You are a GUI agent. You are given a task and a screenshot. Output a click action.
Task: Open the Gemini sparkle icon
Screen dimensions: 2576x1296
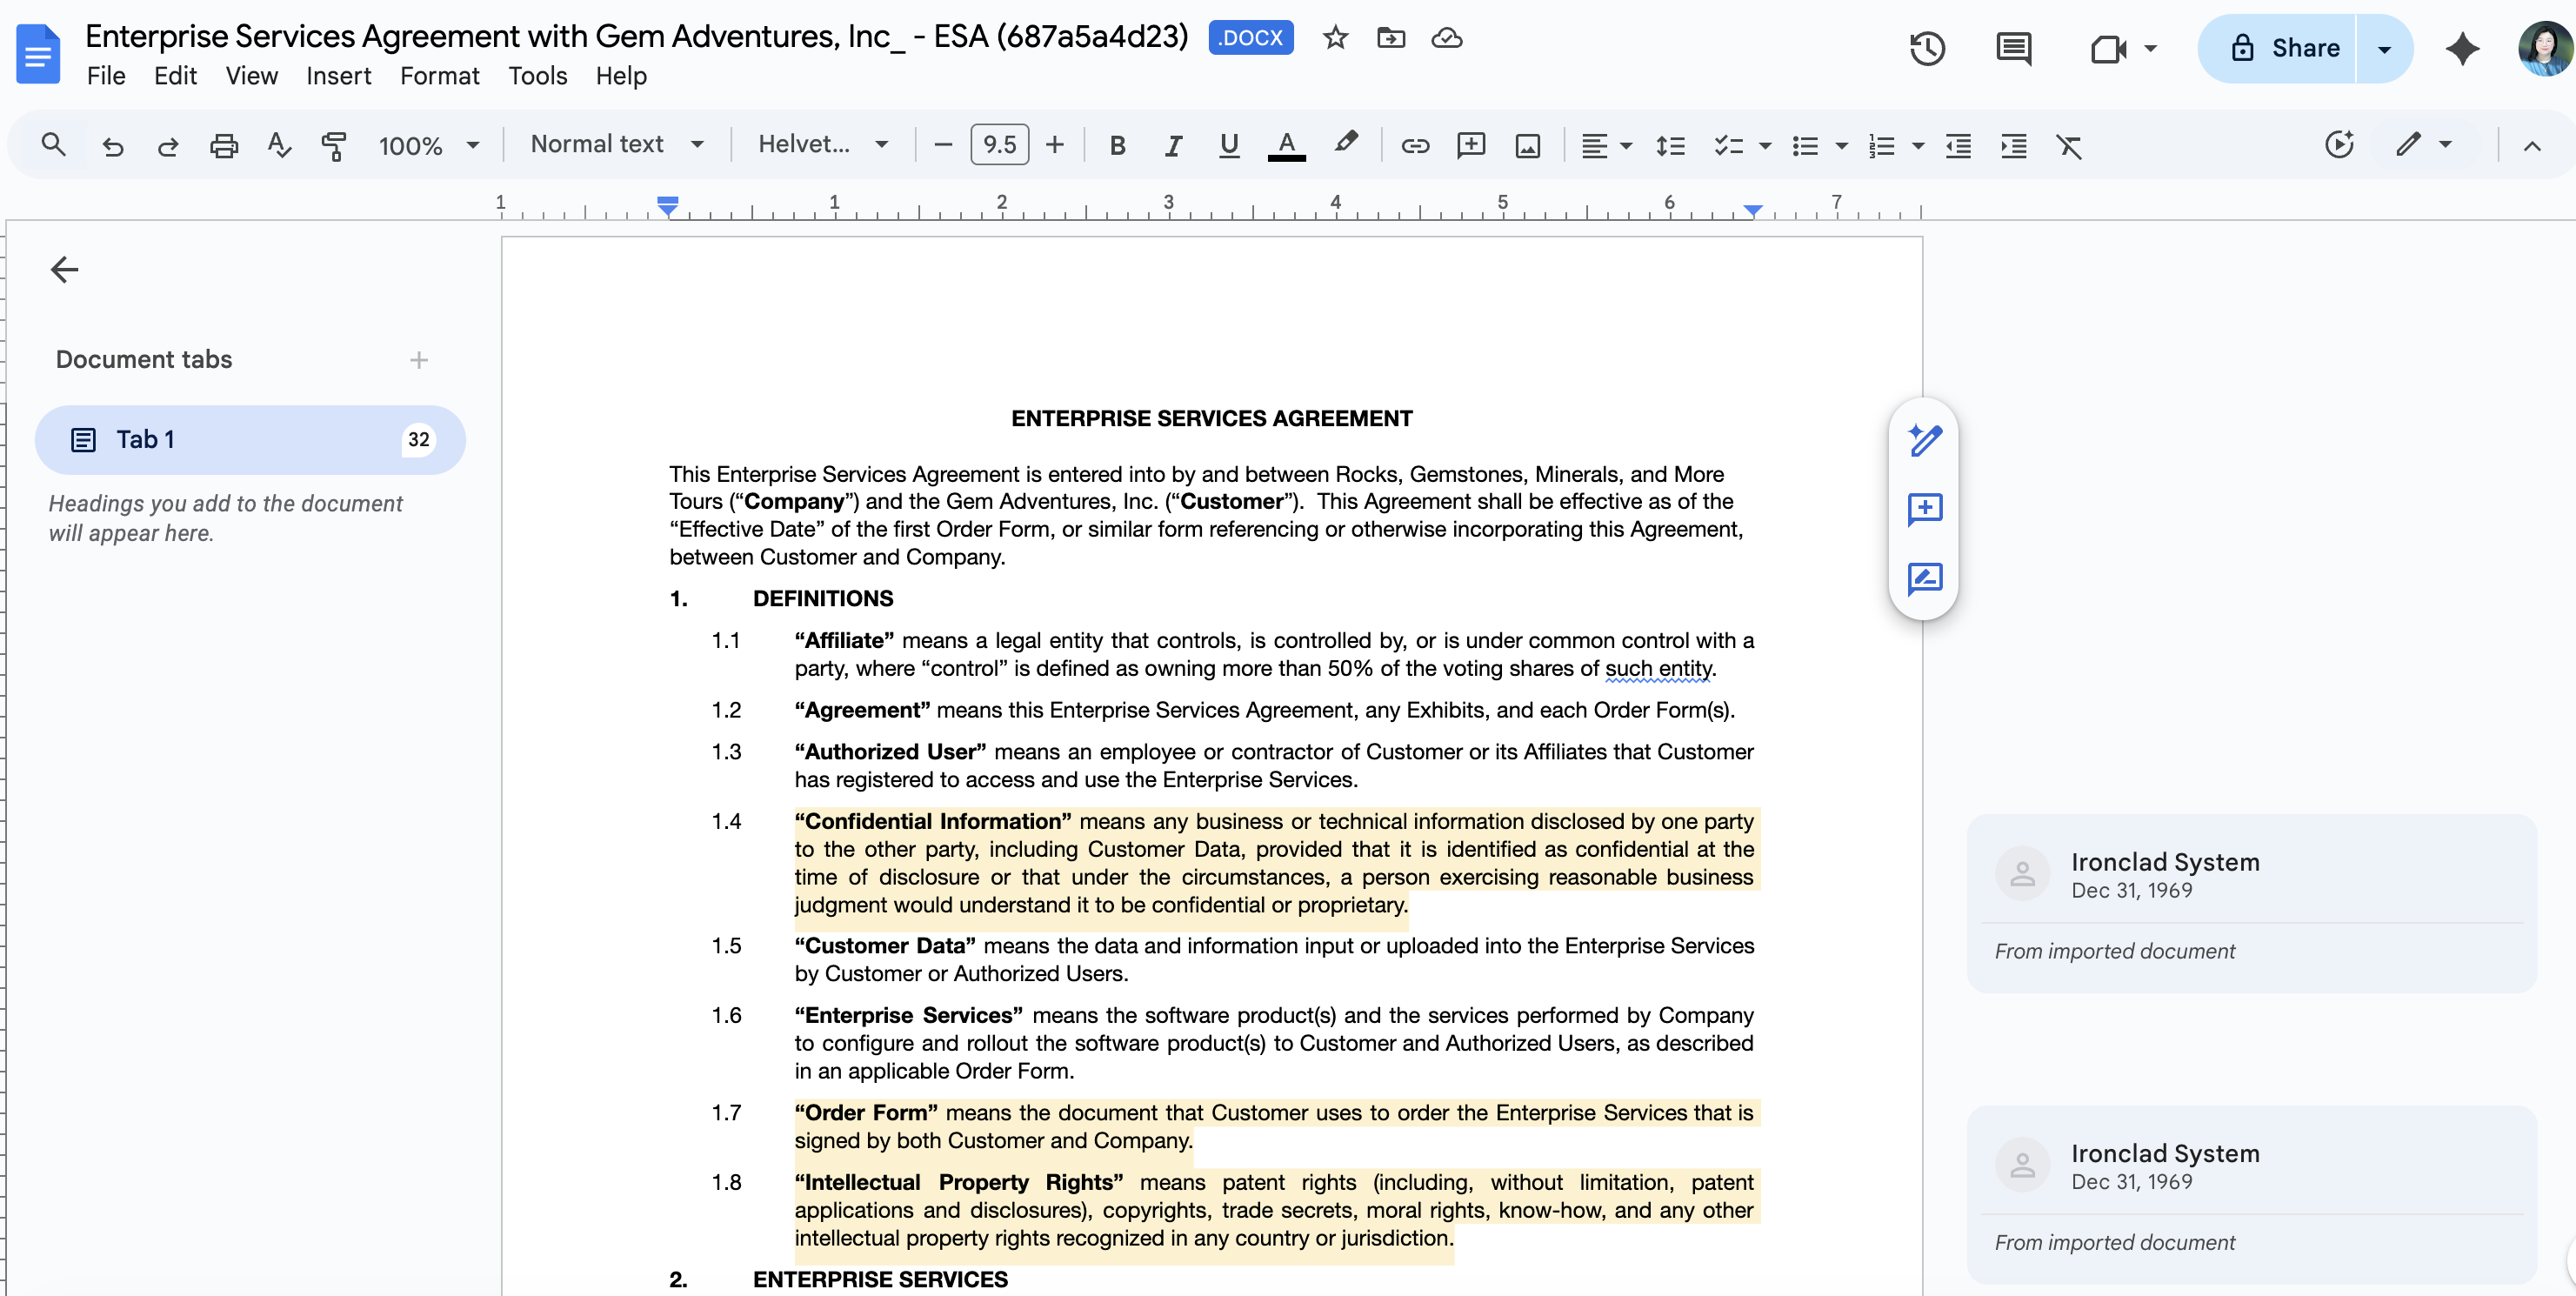[x=2462, y=48]
